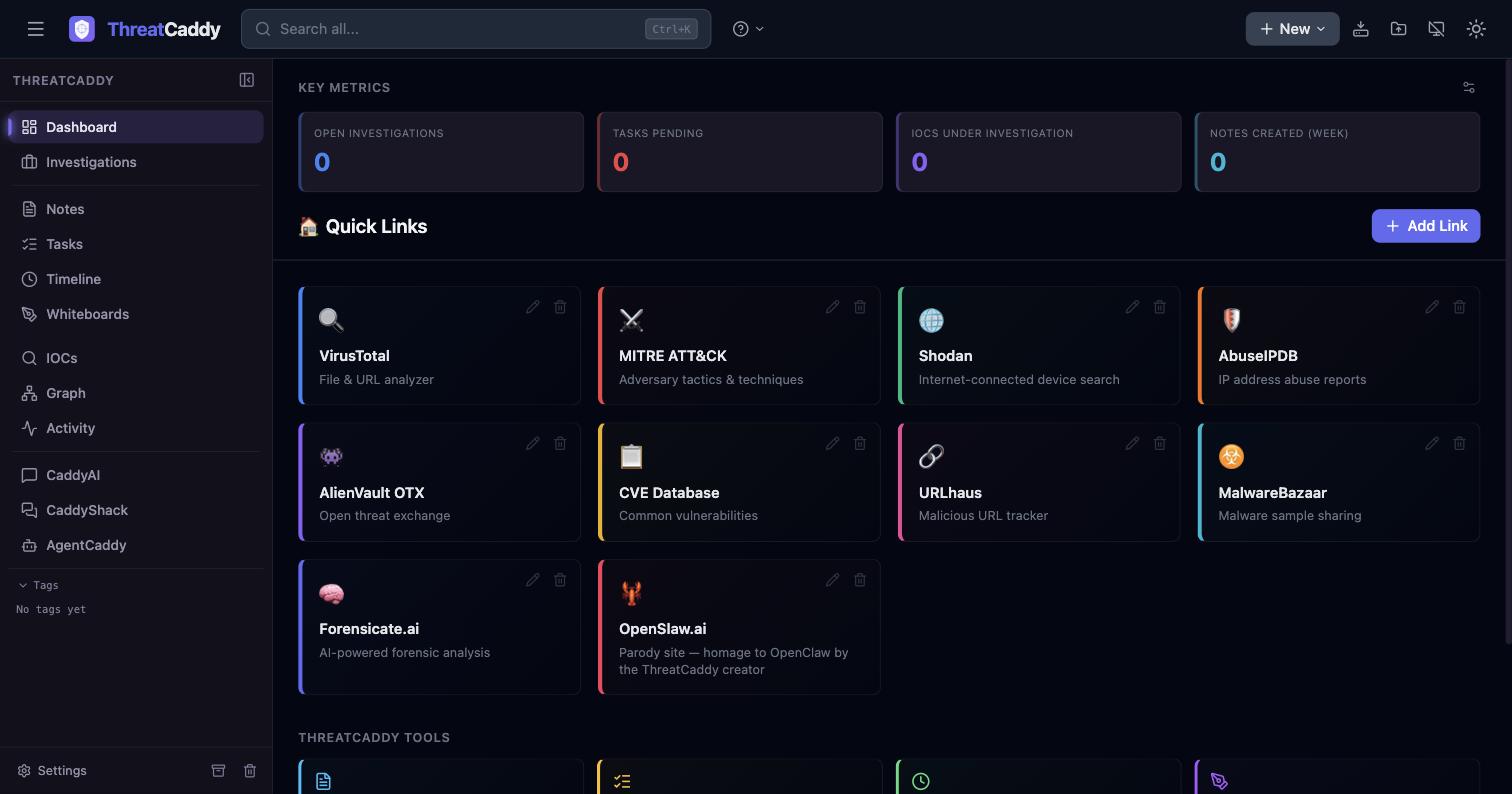
Task: Open CaddyAI in sidebar
Action: coord(136,475)
